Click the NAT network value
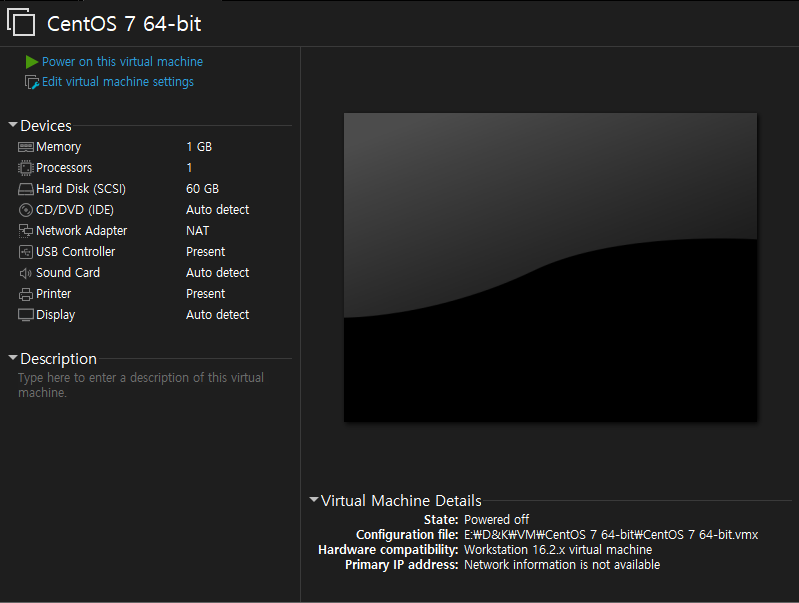This screenshot has height=603, width=799. pyautogui.click(x=198, y=231)
